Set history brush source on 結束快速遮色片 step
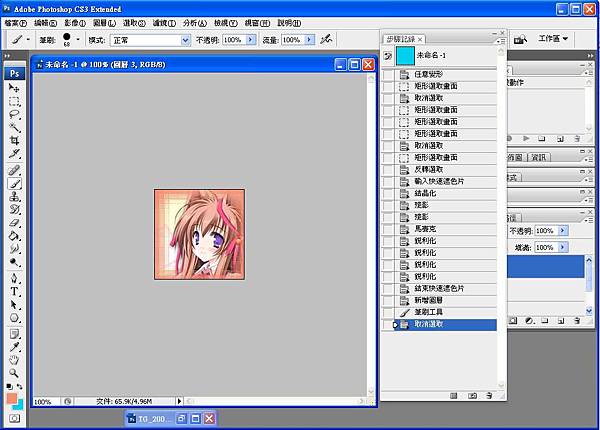The height and width of the screenshot is (430, 600). tap(388, 288)
